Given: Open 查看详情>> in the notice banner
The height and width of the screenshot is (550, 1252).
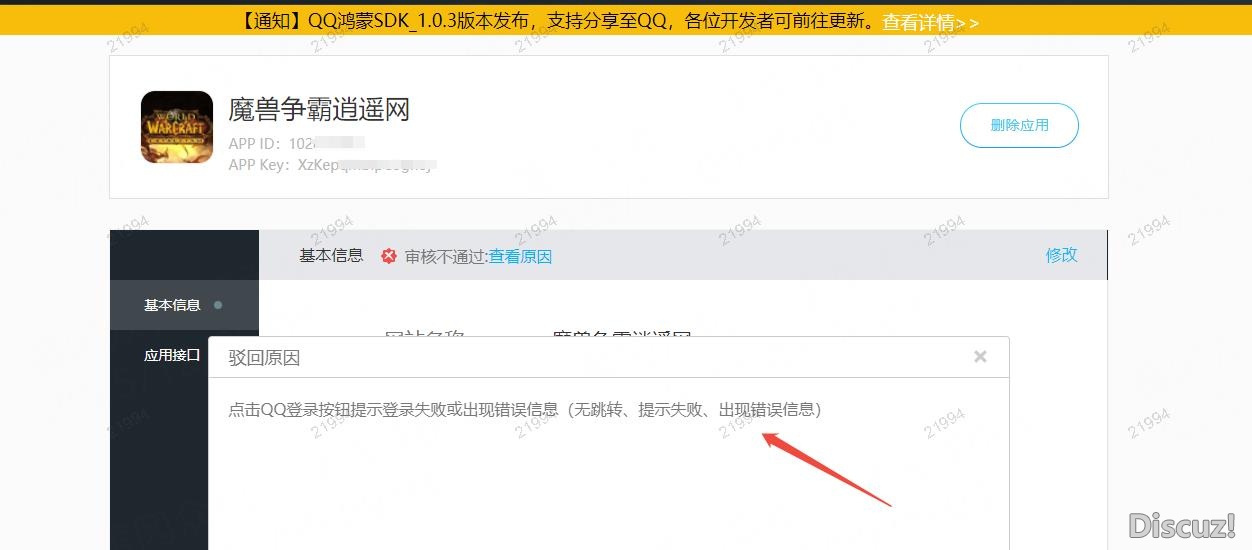Looking at the screenshot, I should [930, 22].
